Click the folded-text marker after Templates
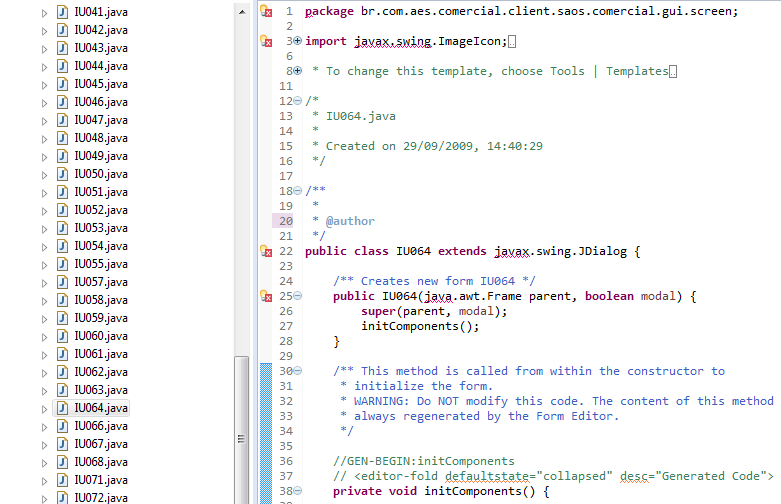Viewport: 781px width, 504px height. [673, 71]
